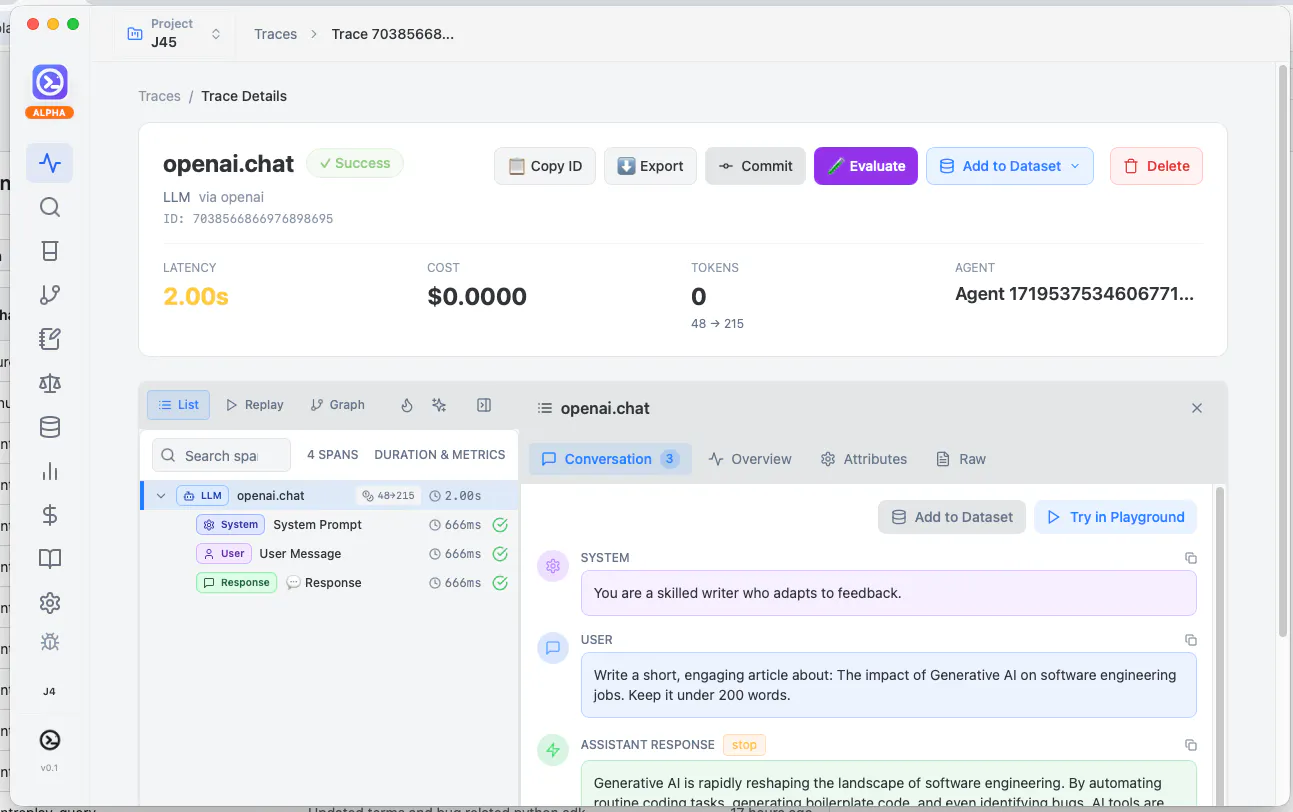Open the traces activity icon in sidebar
This screenshot has height=812, width=1293.
coord(50,163)
